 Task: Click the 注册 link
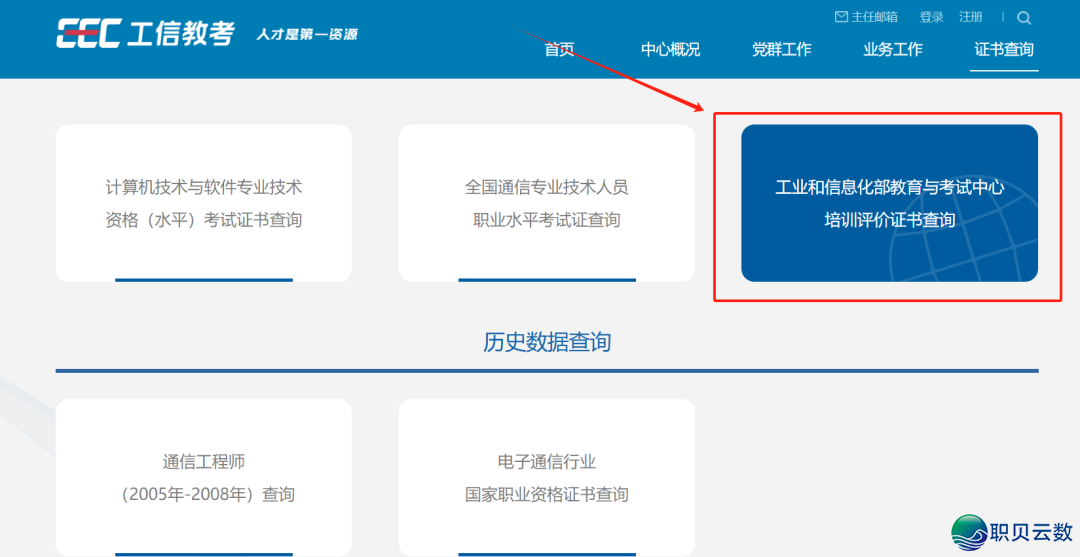(970, 17)
